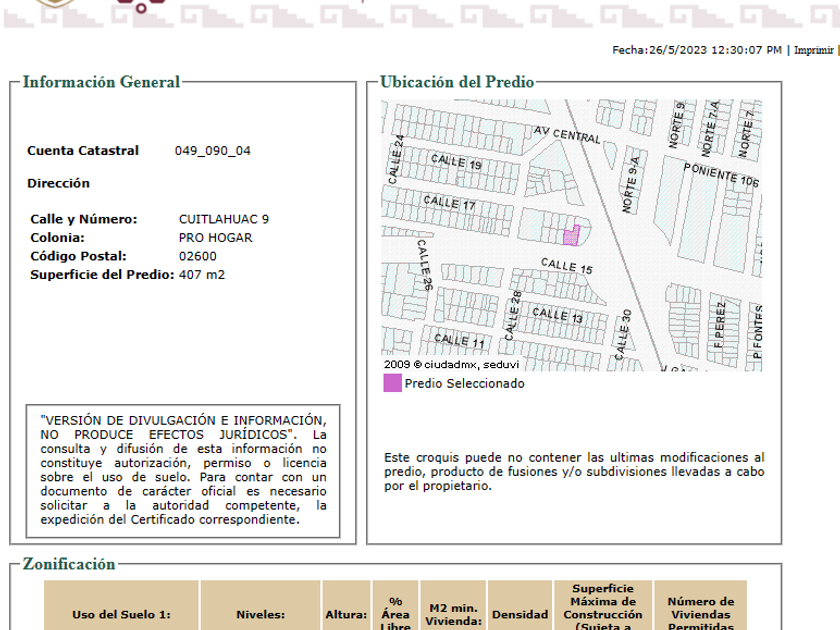Click the Calle y Número label
Screen dimensions: 840x630
click(84, 219)
